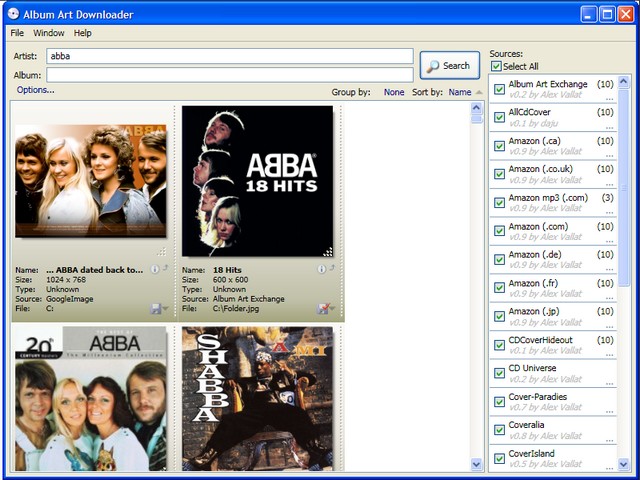Open settings dots for Amazon (.co.uk) source
Image resolution: width=640 pixels, height=480 pixels.
tap(609, 184)
